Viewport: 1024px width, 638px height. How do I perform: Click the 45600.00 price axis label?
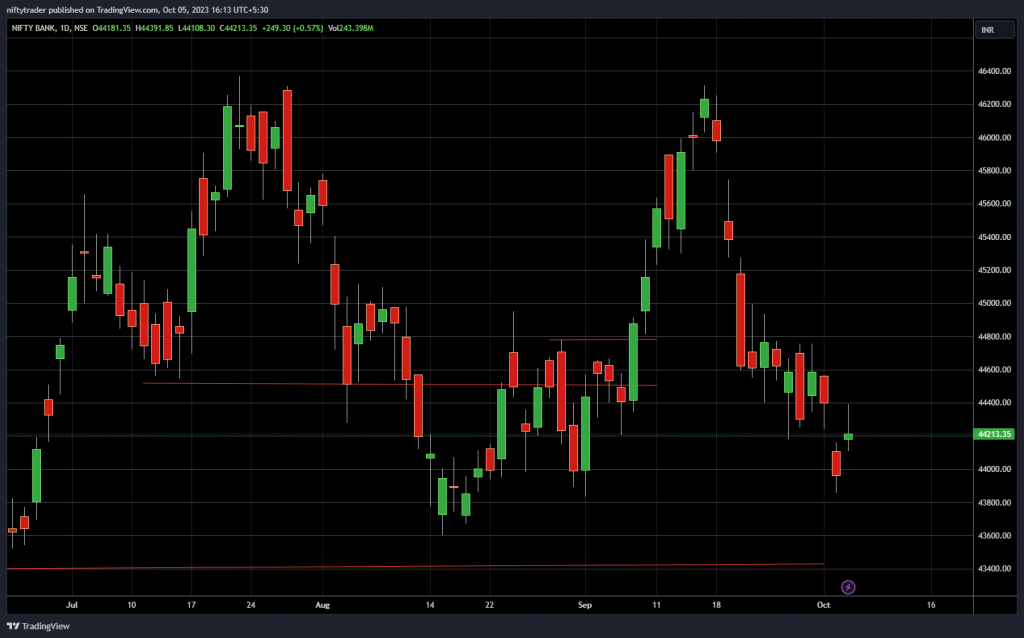point(994,204)
